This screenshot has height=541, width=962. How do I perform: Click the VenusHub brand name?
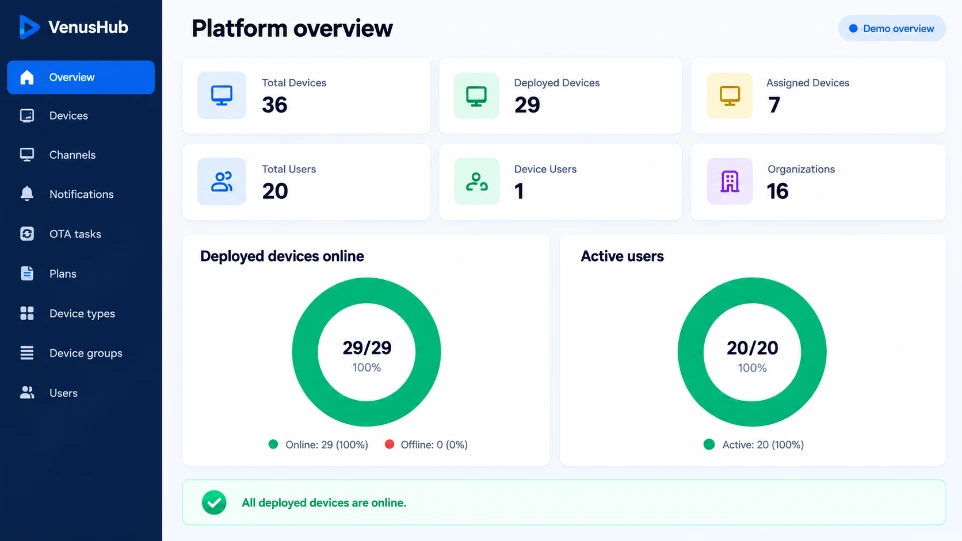click(88, 27)
